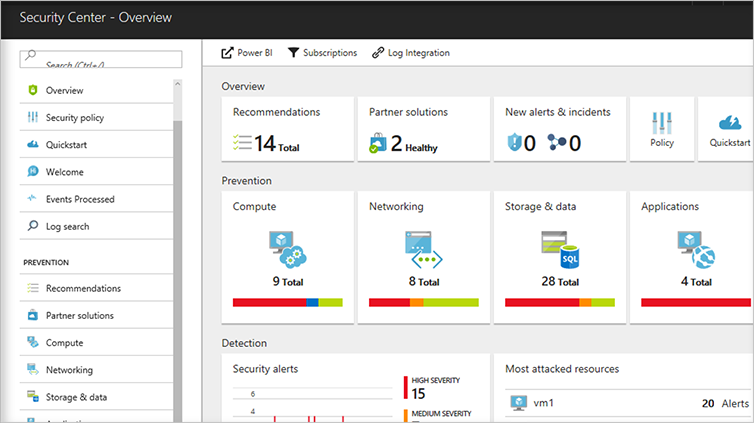Open the Policy tile sliders icon
This screenshot has width=754, height=423.
tap(662, 123)
